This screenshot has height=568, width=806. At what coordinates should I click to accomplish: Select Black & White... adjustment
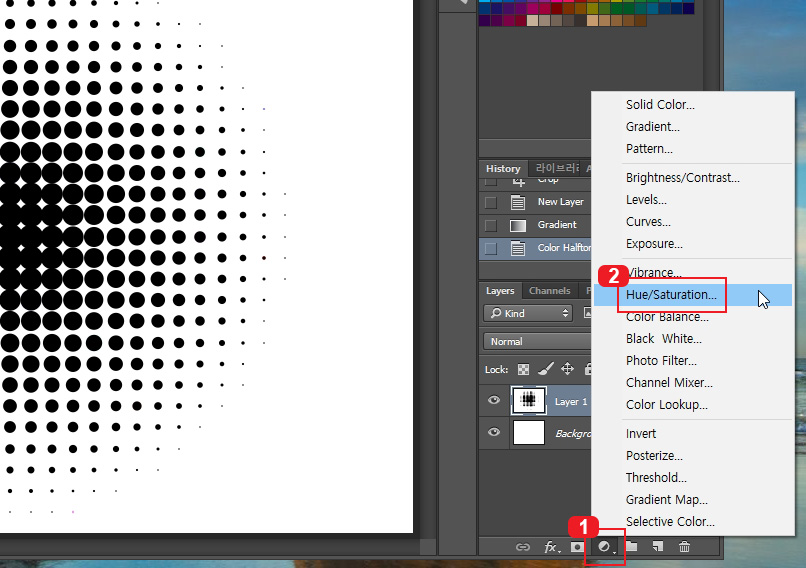coord(664,339)
